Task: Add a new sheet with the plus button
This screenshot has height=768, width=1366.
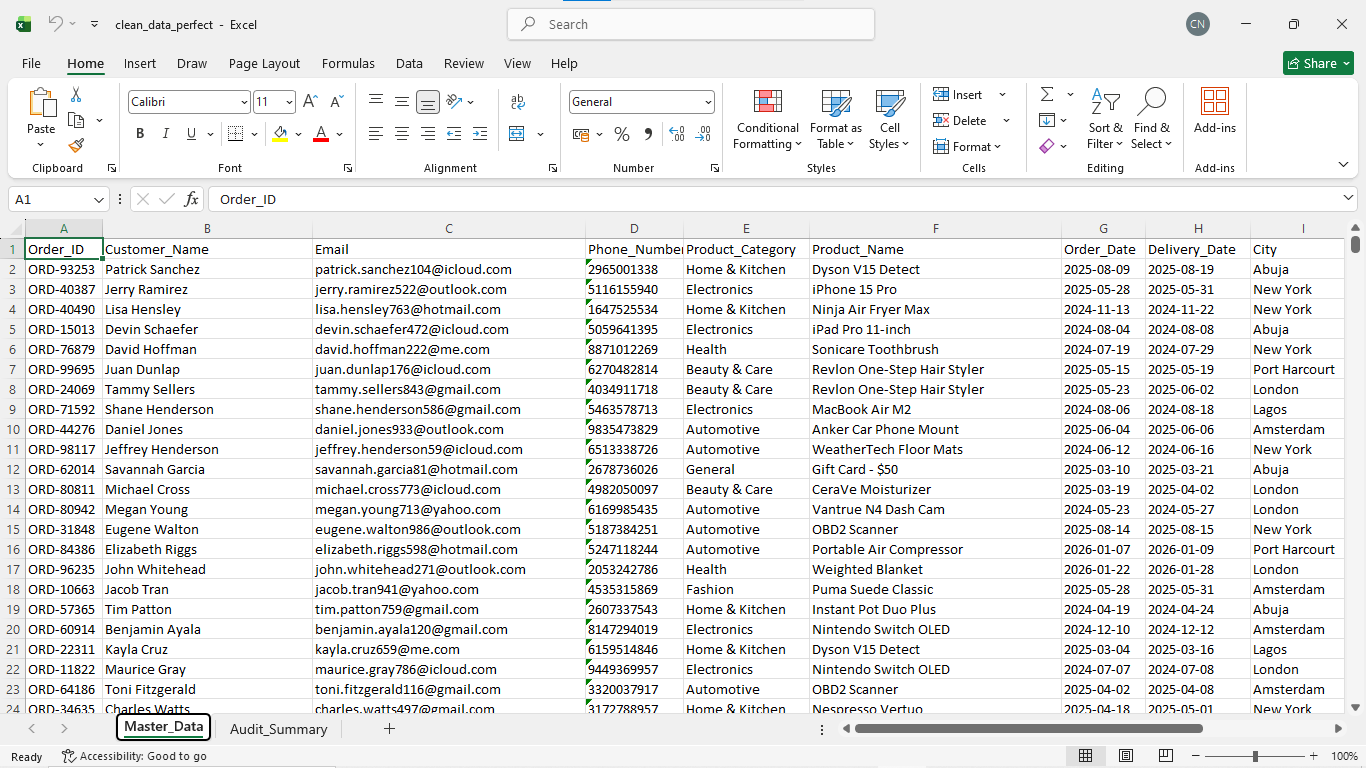Action: (390, 729)
